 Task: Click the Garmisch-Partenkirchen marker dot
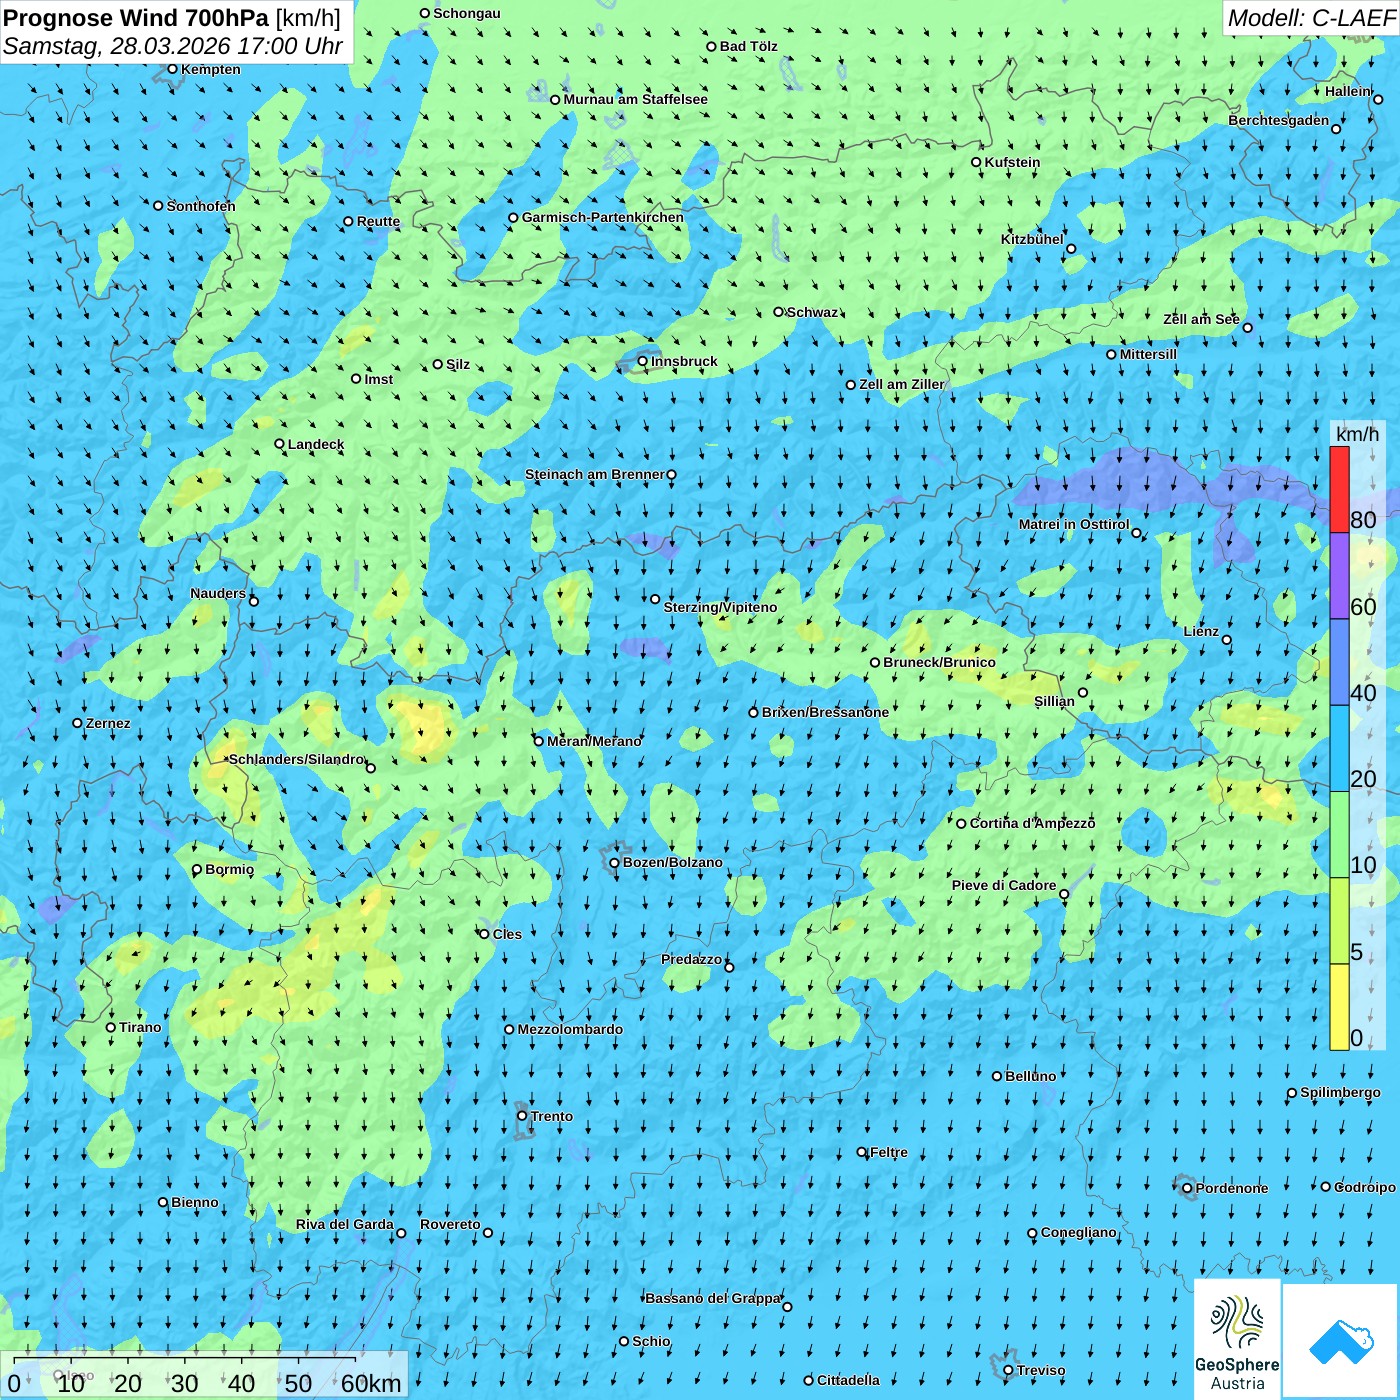point(513,218)
